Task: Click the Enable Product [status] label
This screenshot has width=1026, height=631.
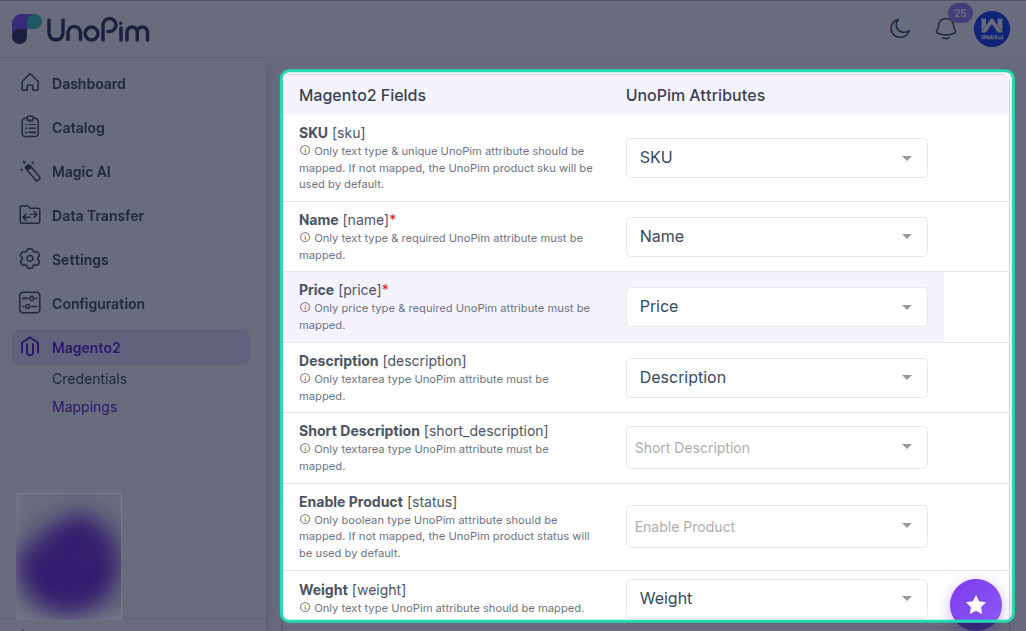Action: tap(378, 502)
